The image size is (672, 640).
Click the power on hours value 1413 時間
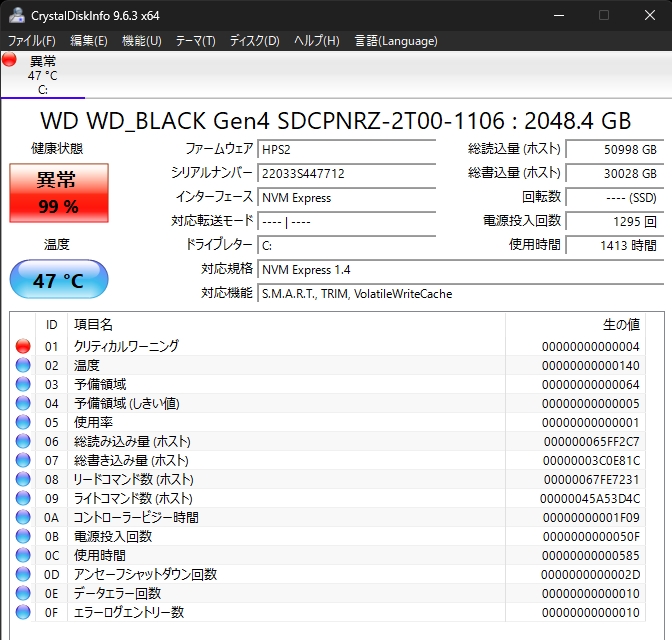(615, 245)
